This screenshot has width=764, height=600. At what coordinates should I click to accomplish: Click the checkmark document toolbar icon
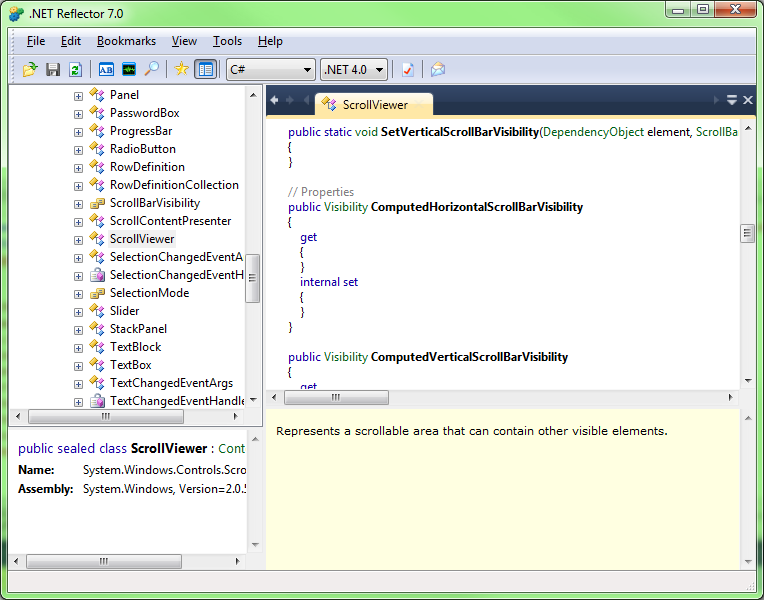click(x=408, y=69)
